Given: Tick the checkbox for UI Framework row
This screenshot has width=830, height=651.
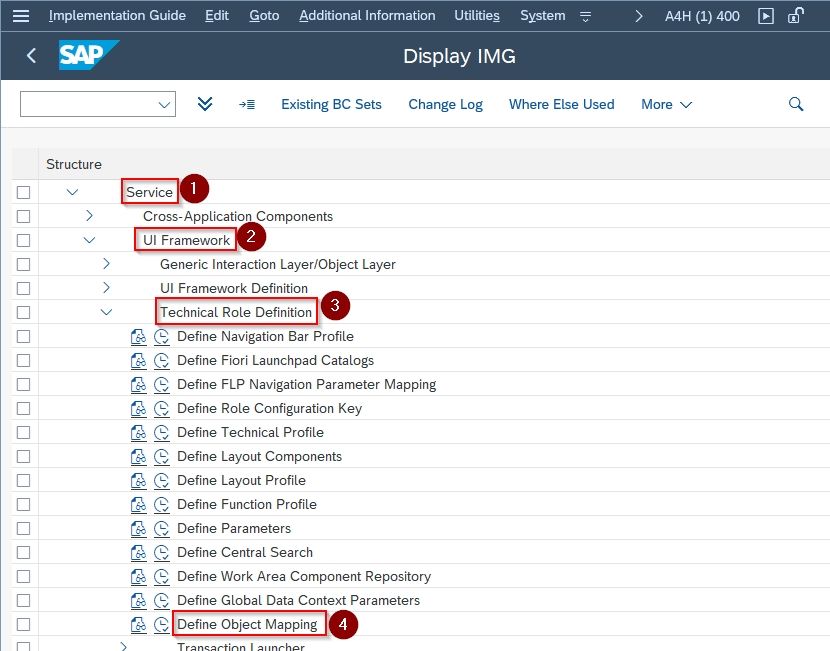Looking at the screenshot, I should [x=23, y=240].
